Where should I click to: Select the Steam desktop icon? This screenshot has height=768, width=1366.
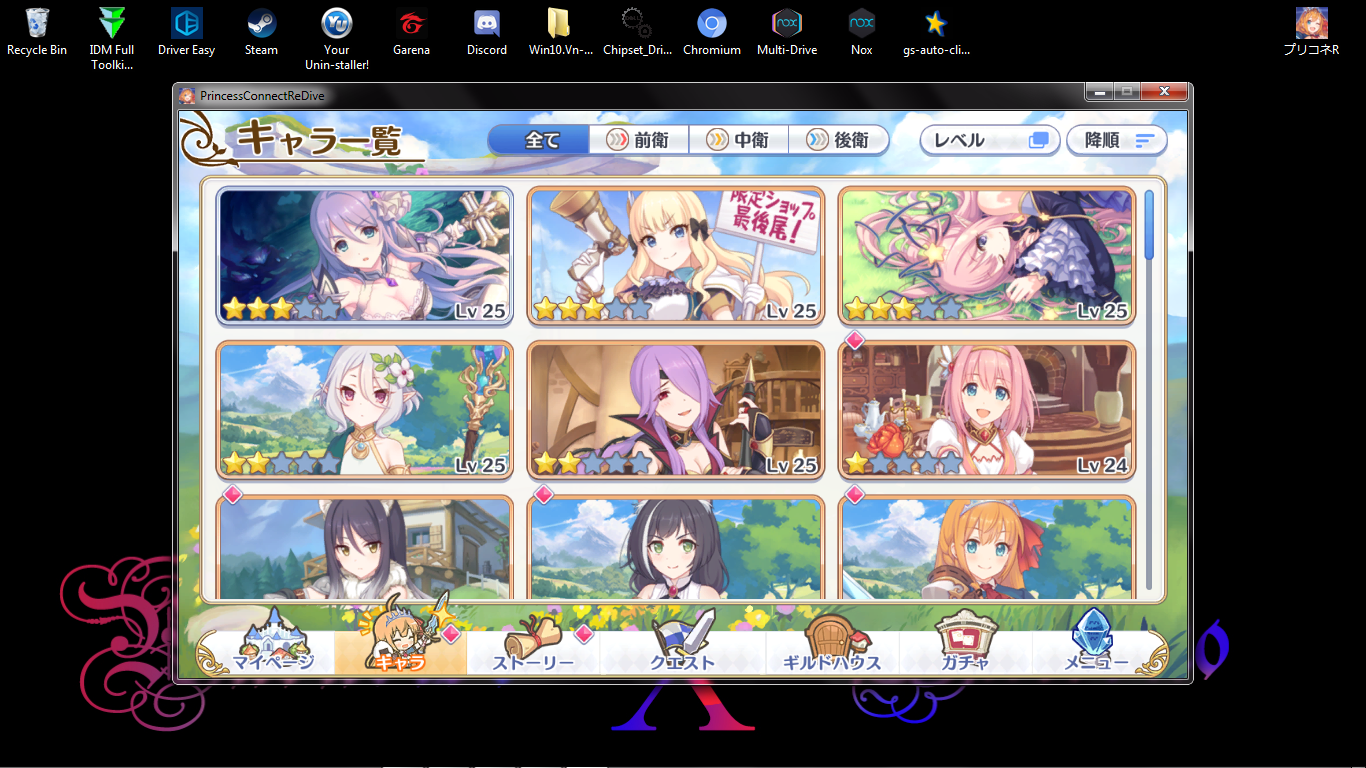tap(262, 32)
